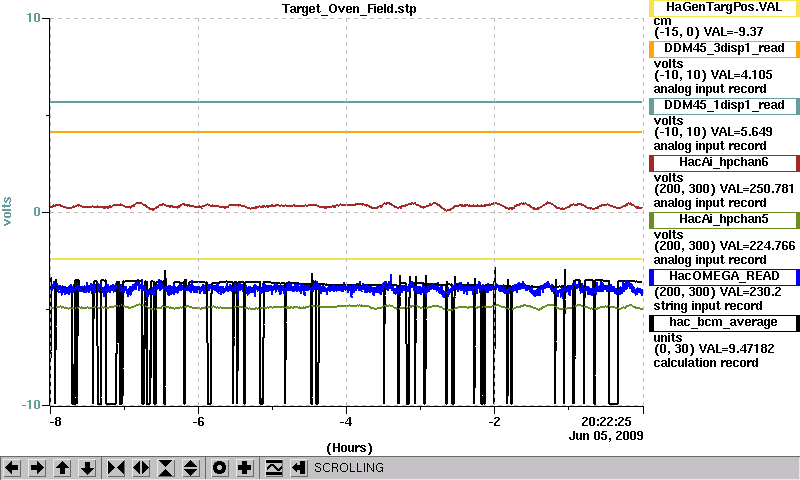The height and width of the screenshot is (480, 800).
Task: Click the -8 tick label on the time axis
Action: [56, 422]
